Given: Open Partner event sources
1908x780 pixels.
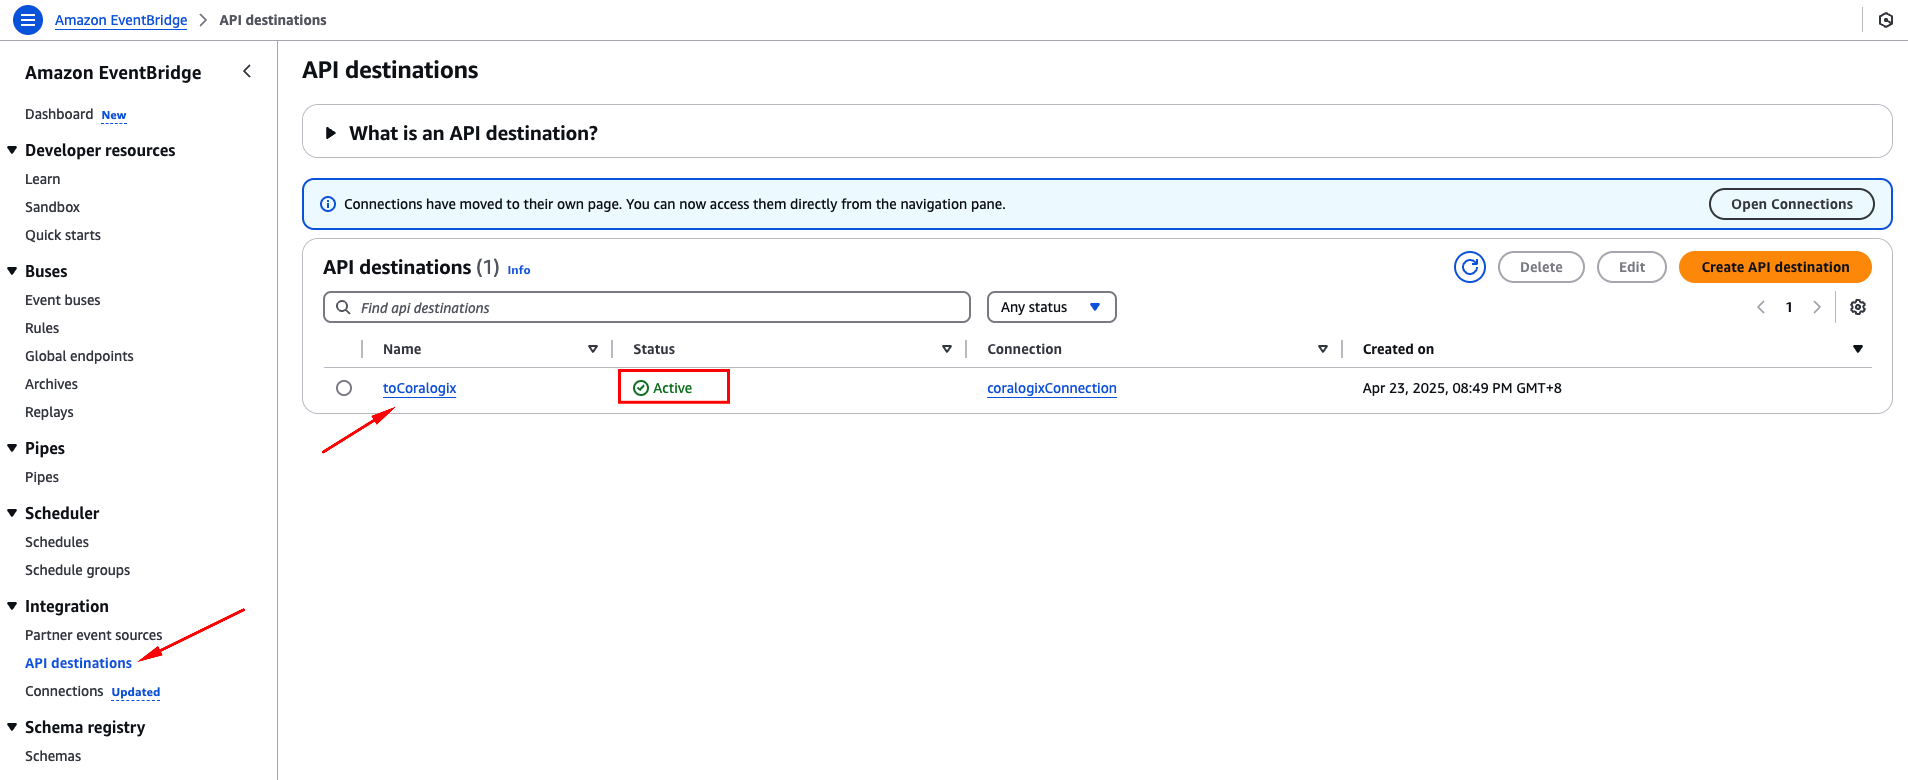Looking at the screenshot, I should (94, 635).
